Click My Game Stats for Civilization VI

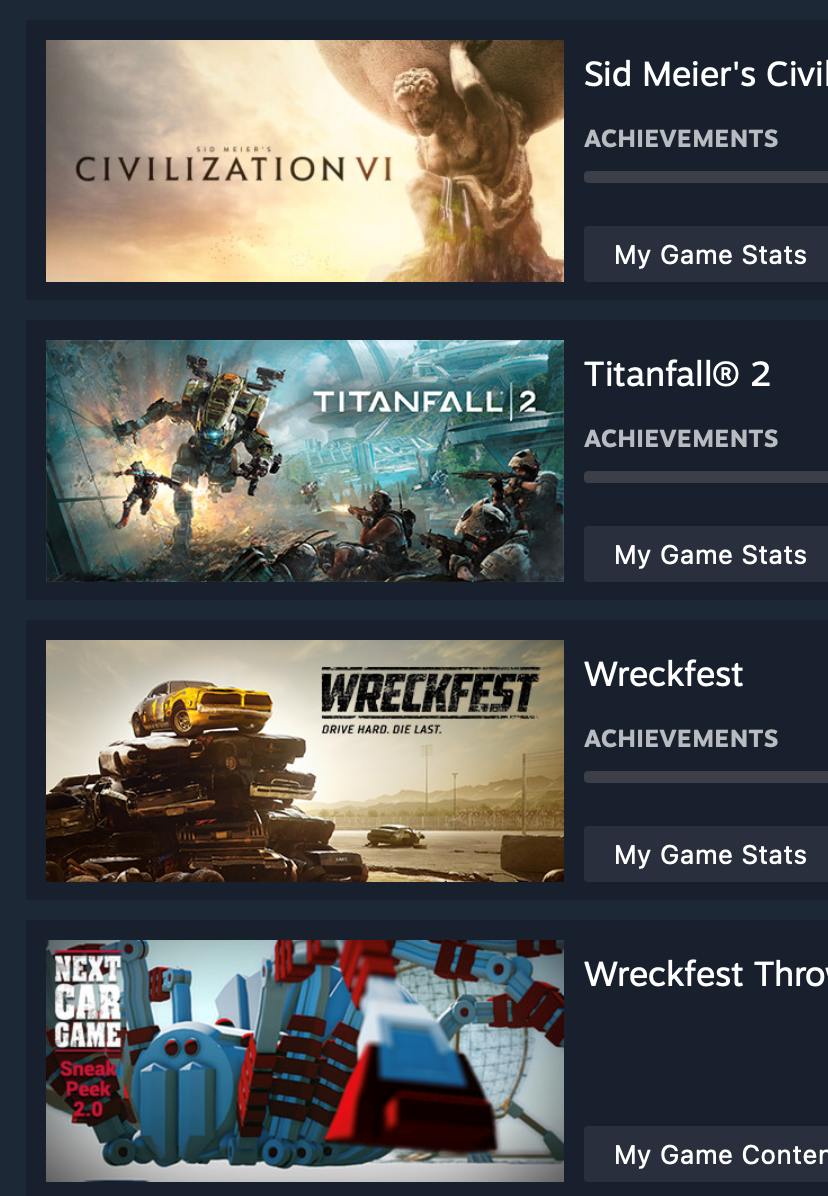coord(706,254)
